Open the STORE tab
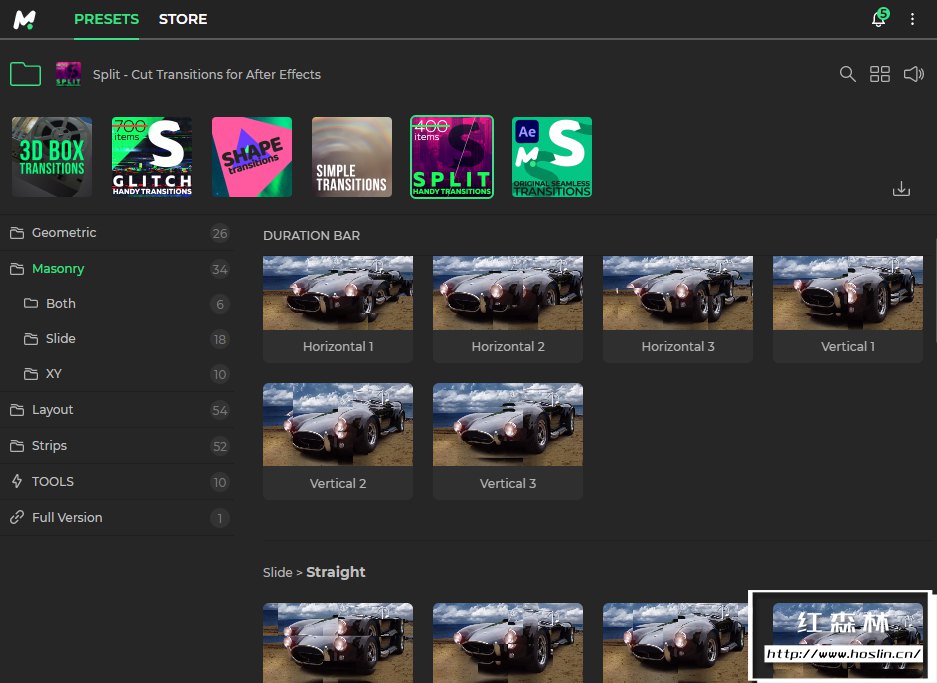The width and height of the screenshot is (937, 683). pos(183,19)
